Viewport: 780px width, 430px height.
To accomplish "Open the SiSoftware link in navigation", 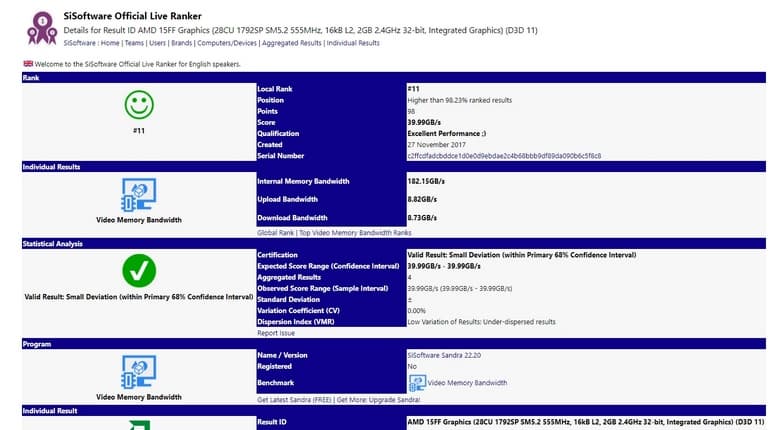I will pos(80,43).
